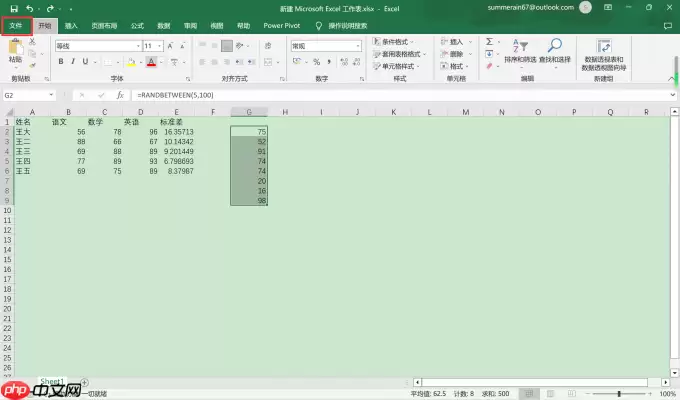This screenshot has width=680, height=400.
Task: Click the orientation text angle icon
Action: coord(240,46)
